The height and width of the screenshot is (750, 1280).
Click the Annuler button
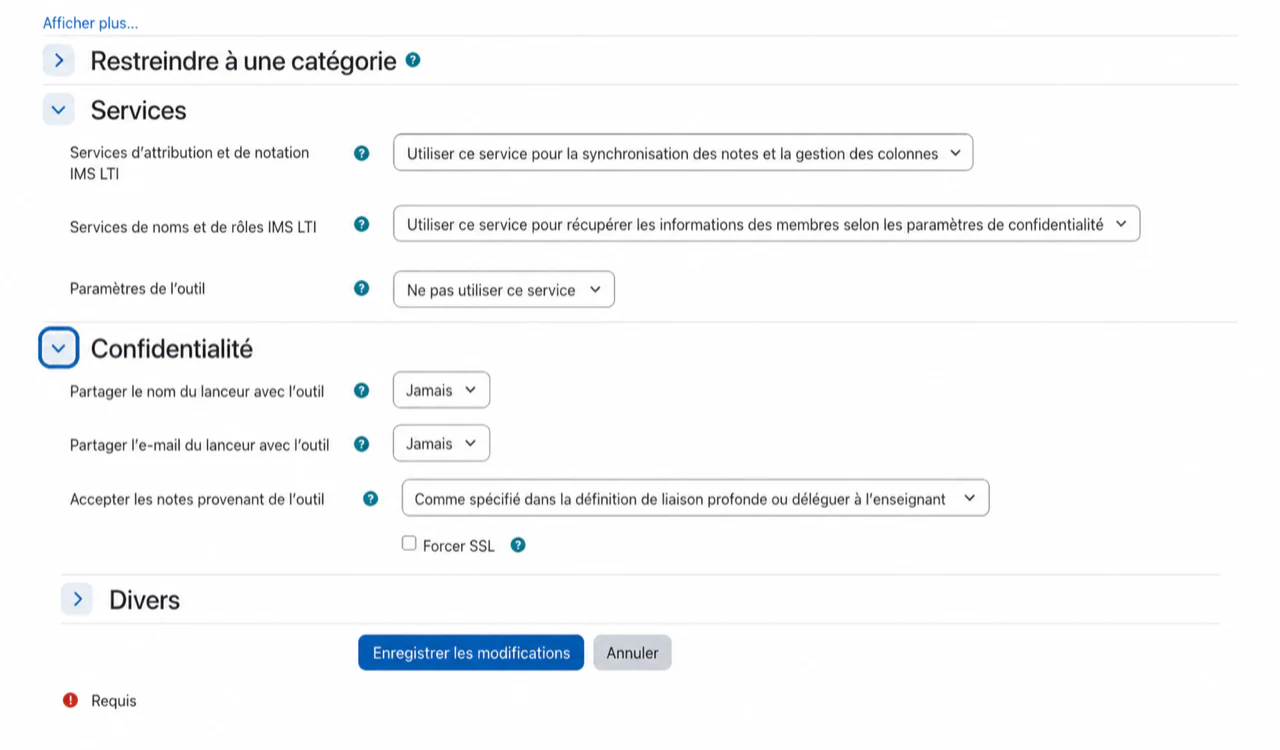[632, 652]
